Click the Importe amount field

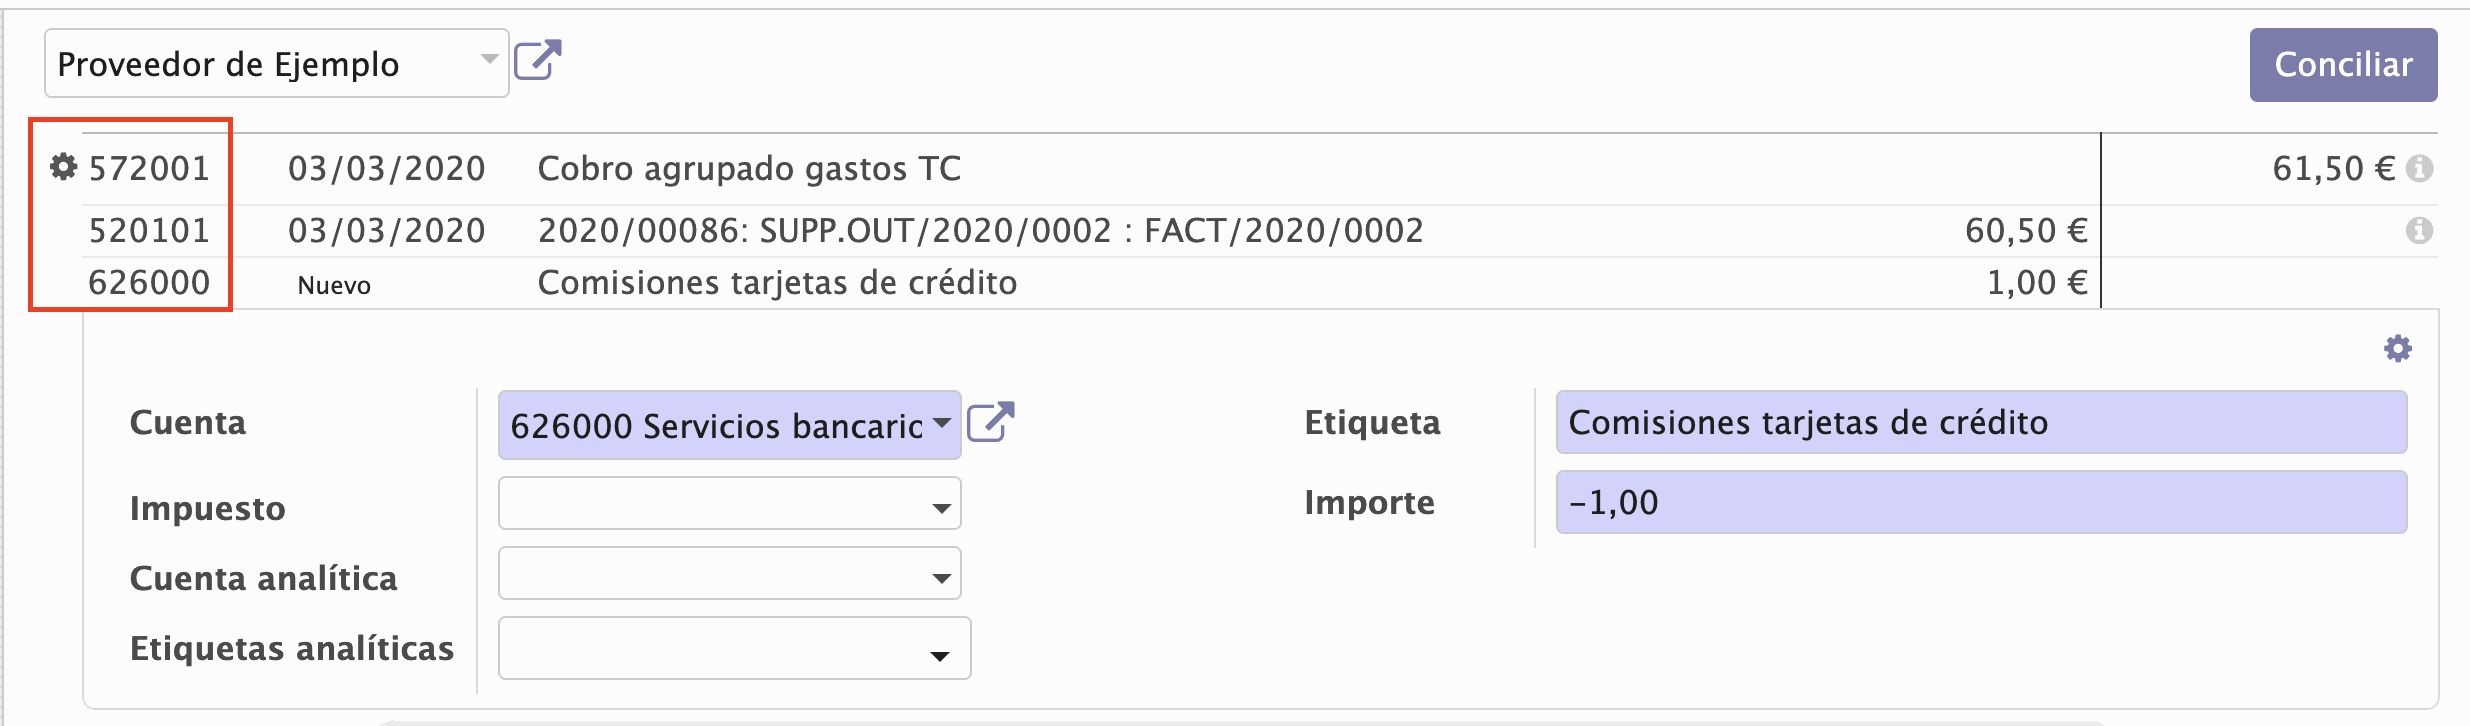(1980, 502)
